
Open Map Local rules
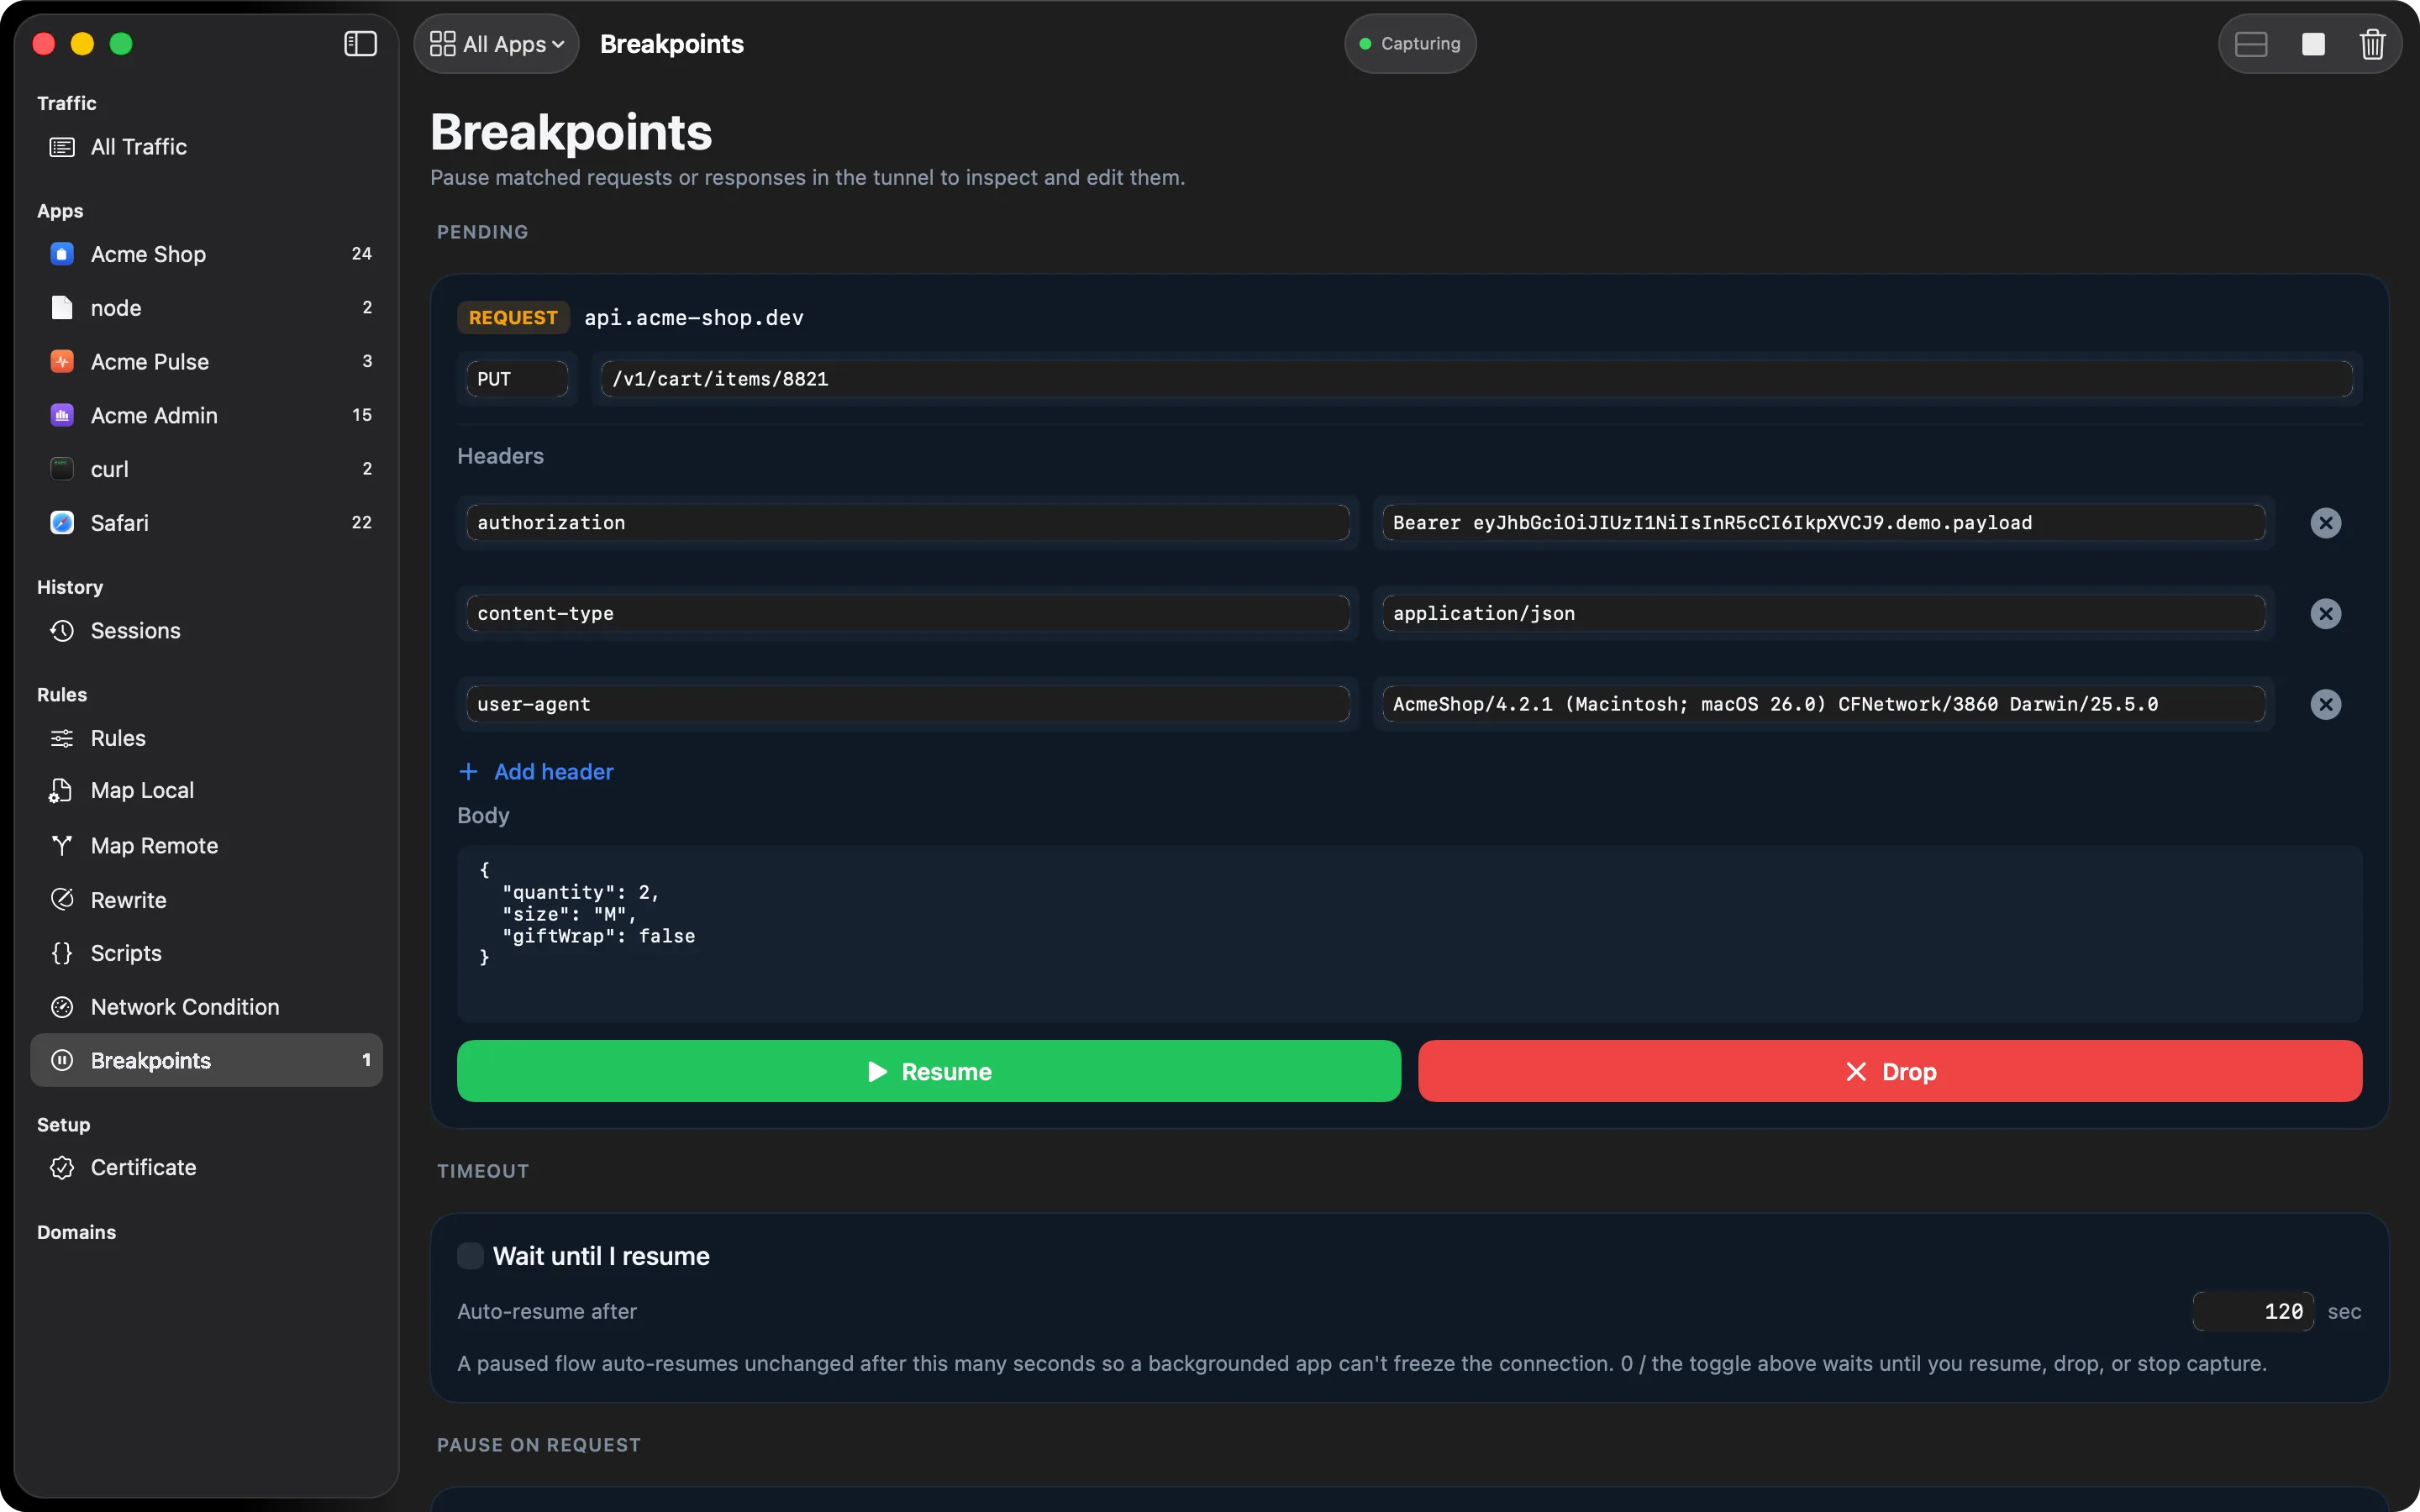207,790
